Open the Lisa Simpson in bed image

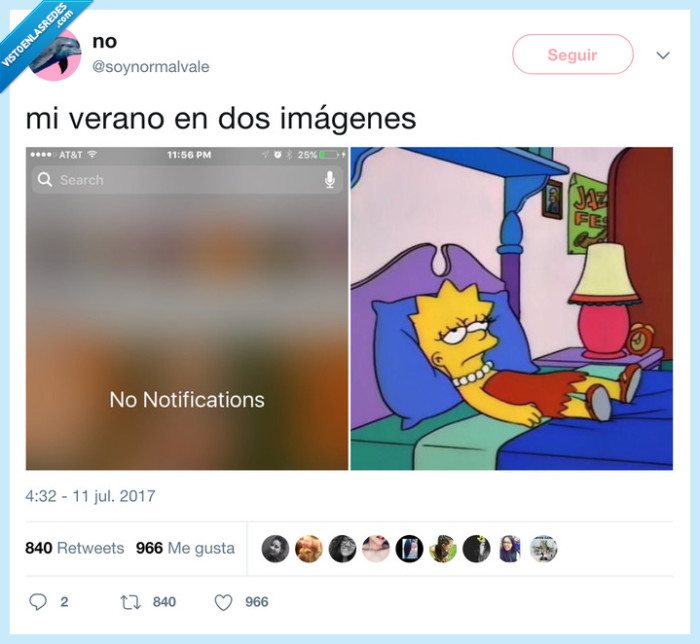click(x=512, y=308)
